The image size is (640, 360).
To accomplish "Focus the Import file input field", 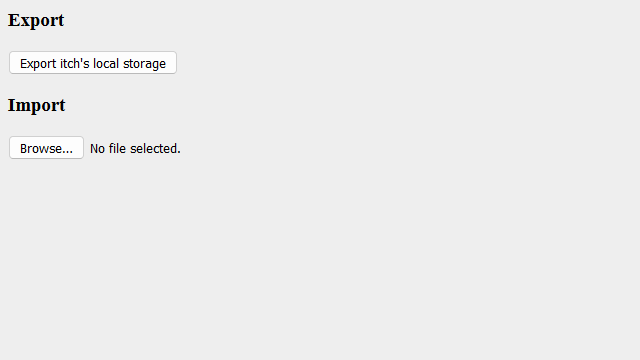I will [x=95, y=148].
